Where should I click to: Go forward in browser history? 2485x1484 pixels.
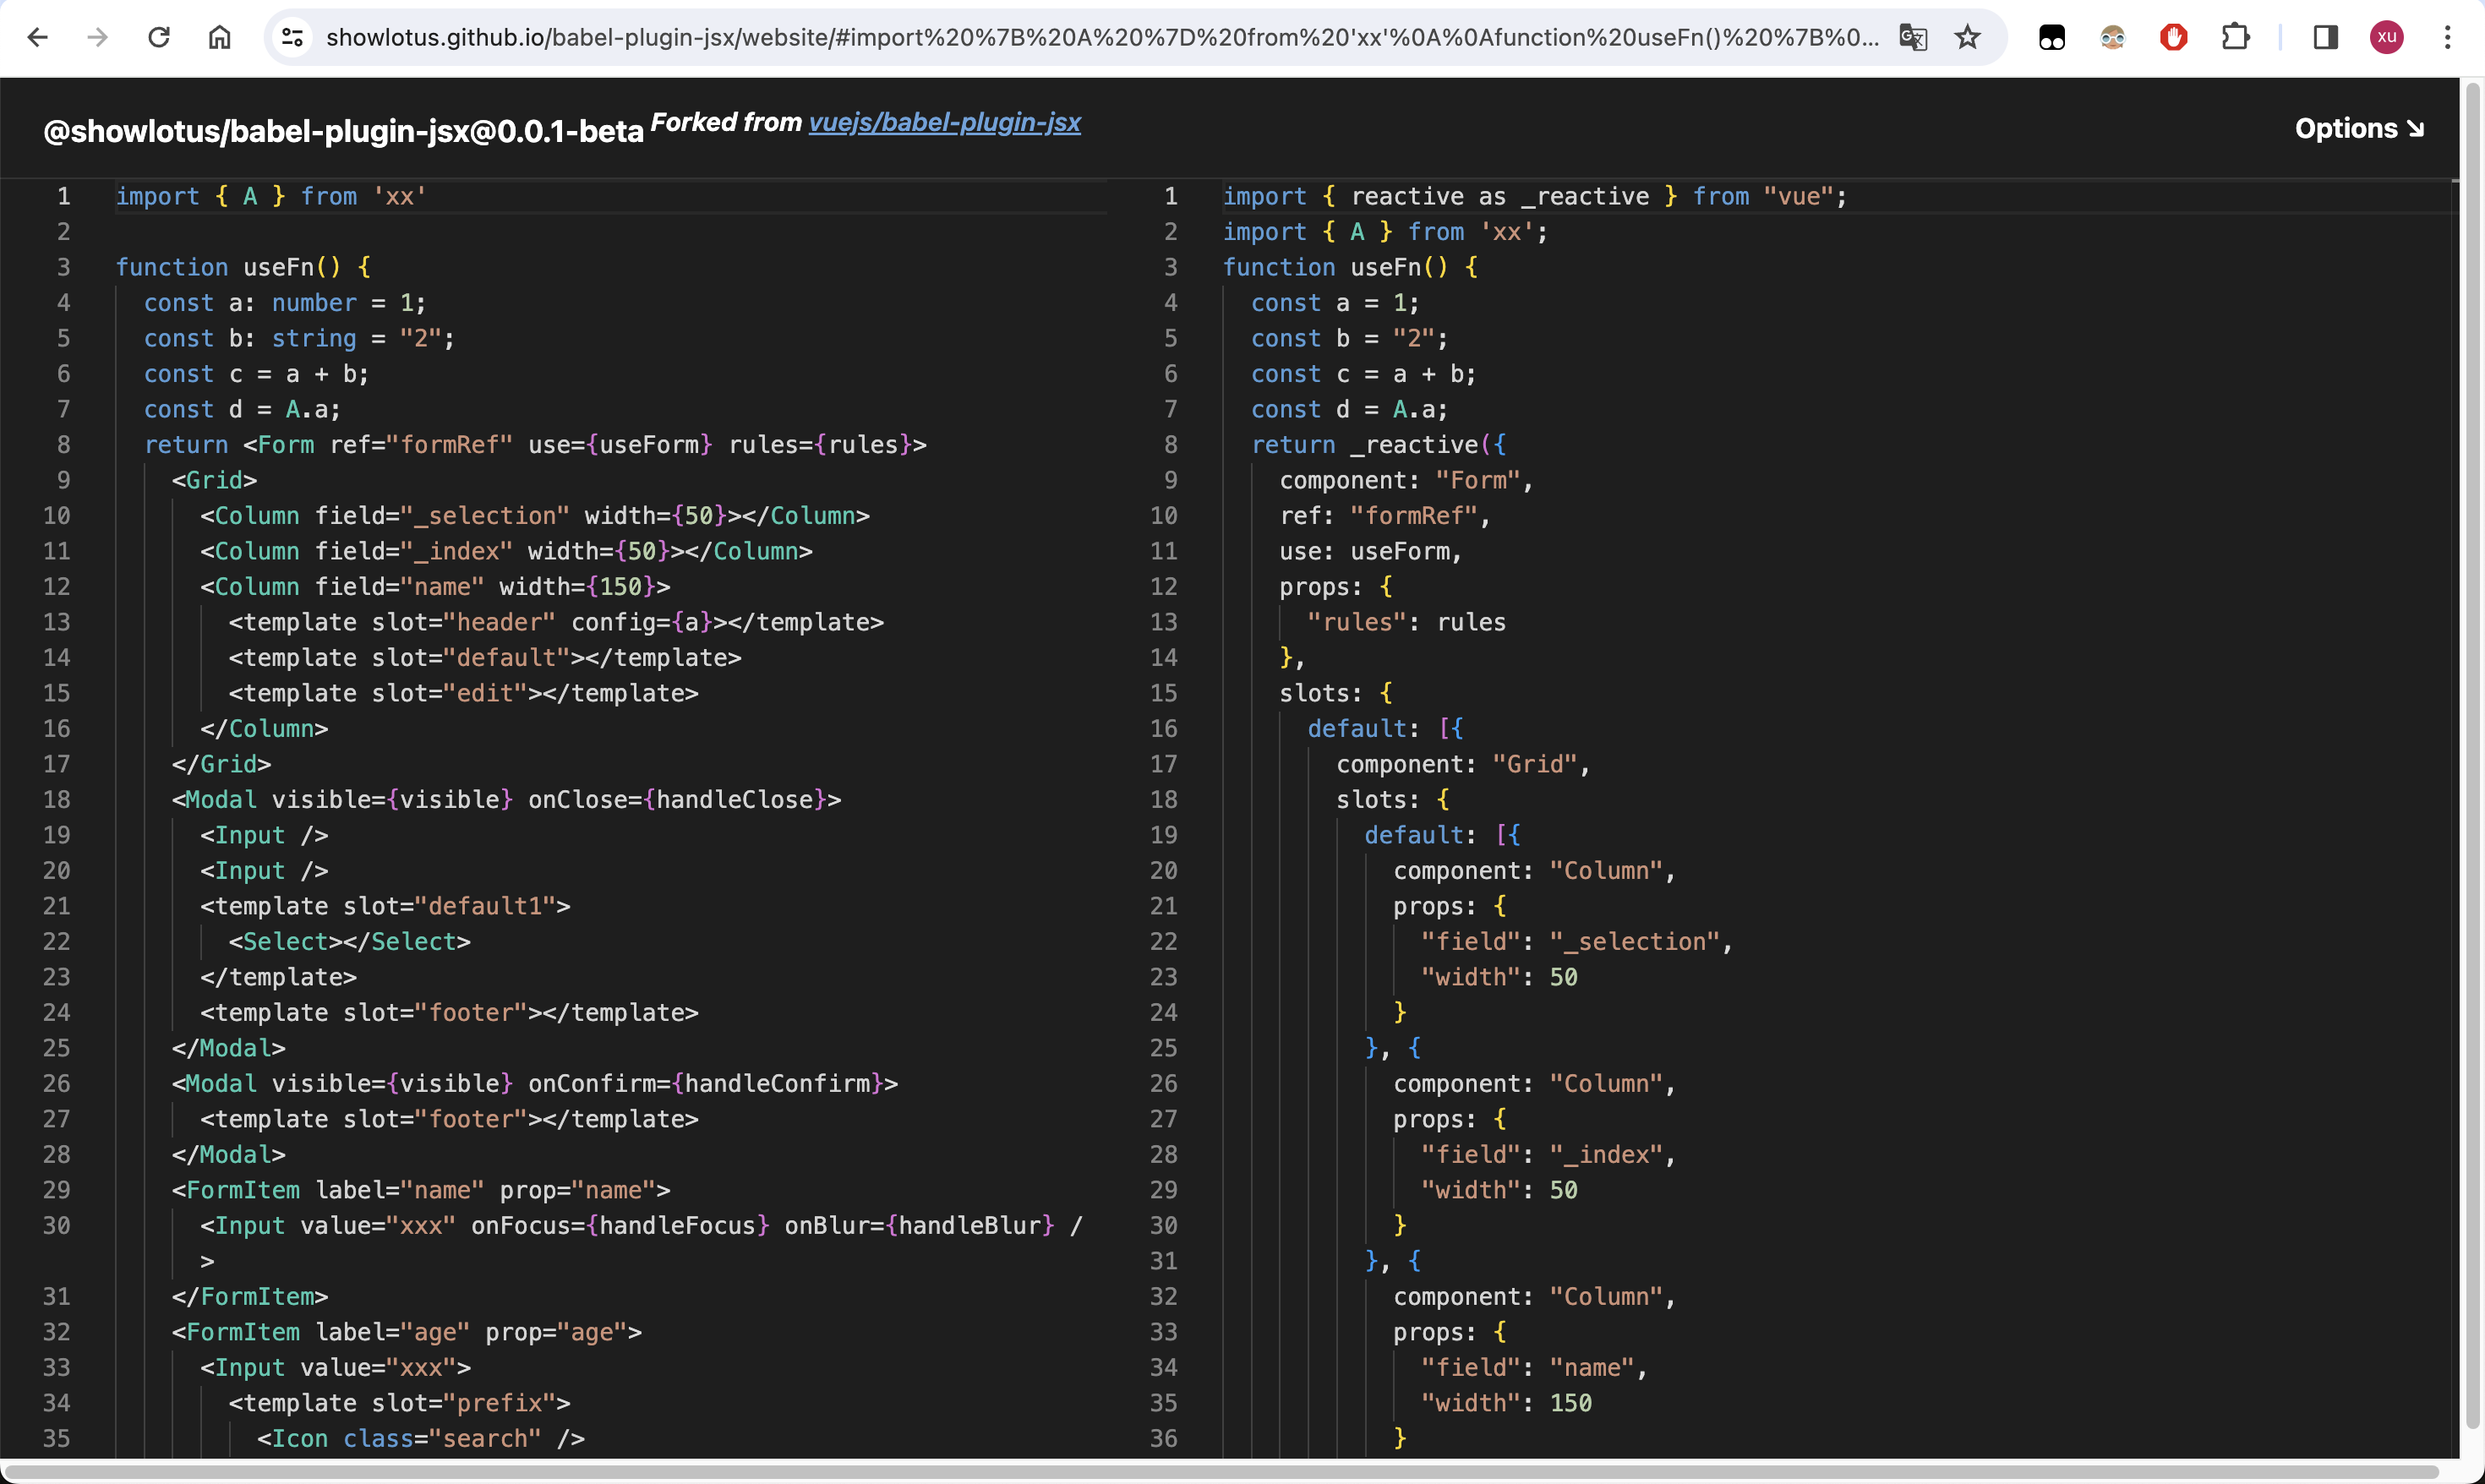pos(97,38)
